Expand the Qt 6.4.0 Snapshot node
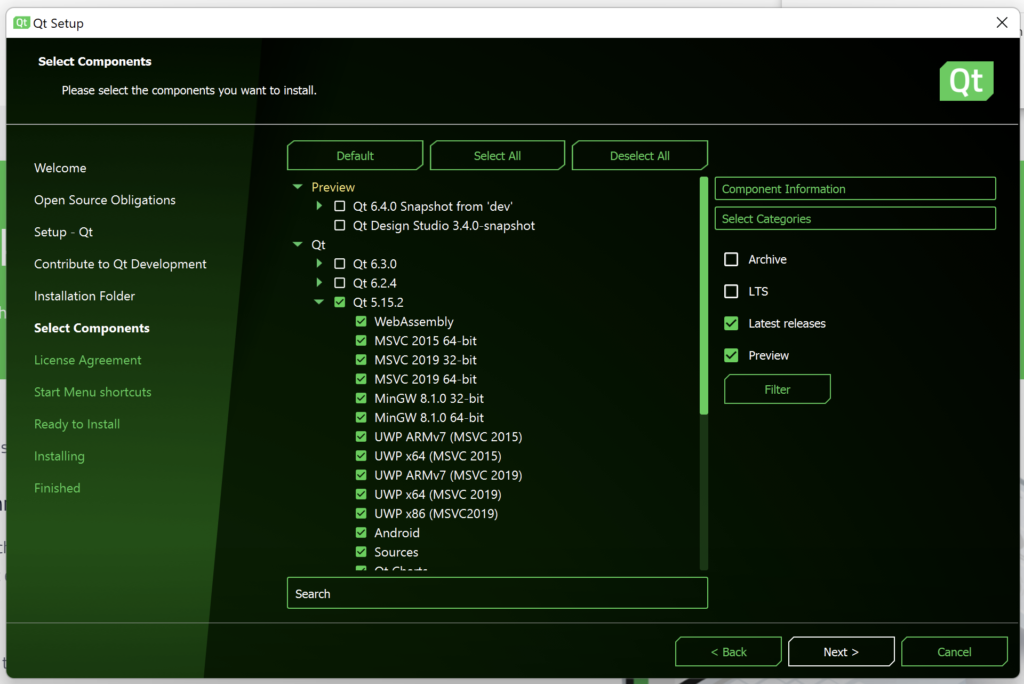 tap(319, 206)
